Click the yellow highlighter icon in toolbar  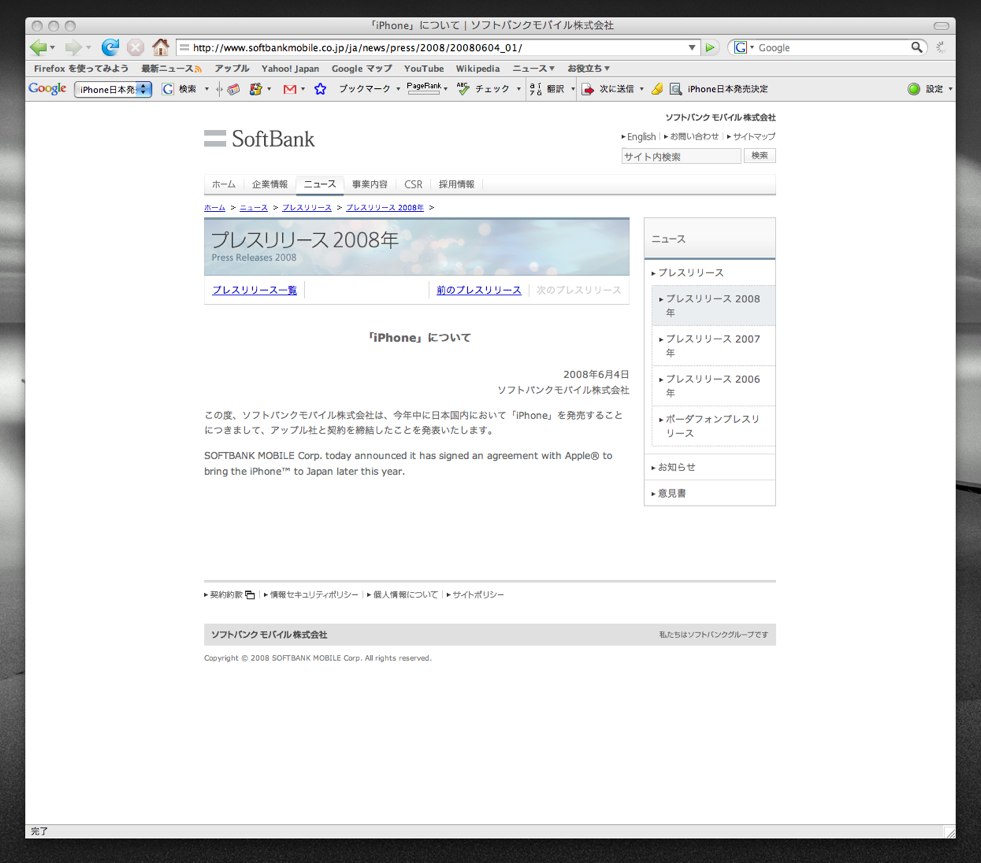[x=657, y=89]
